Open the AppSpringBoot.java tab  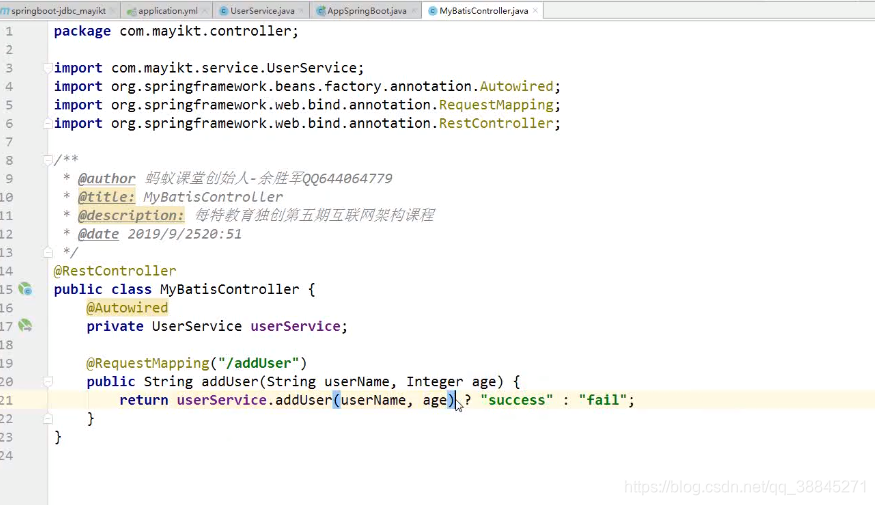(x=367, y=11)
